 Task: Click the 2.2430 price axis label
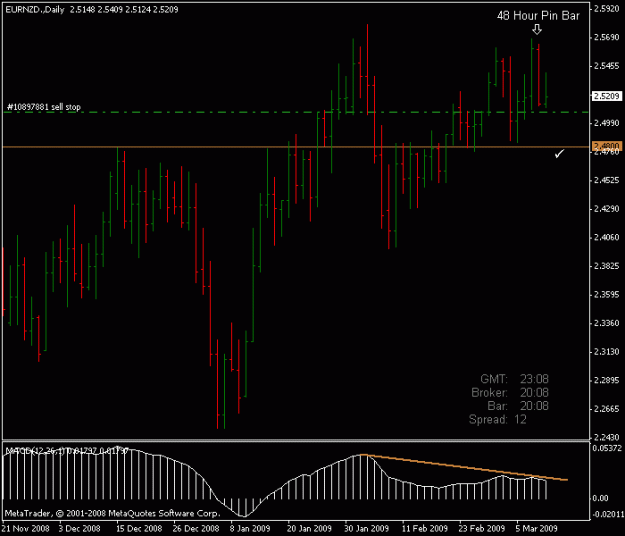coord(606,438)
